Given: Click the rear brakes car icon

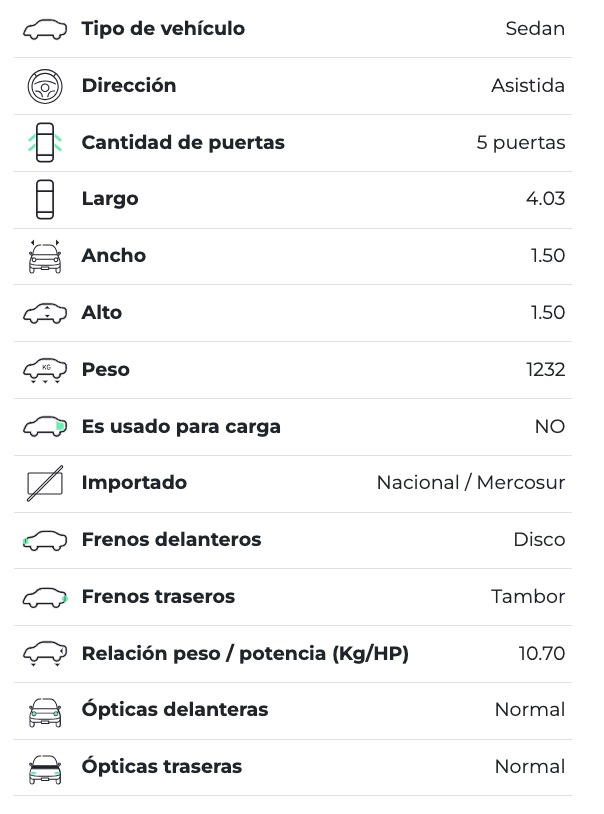Looking at the screenshot, I should [x=44, y=597].
